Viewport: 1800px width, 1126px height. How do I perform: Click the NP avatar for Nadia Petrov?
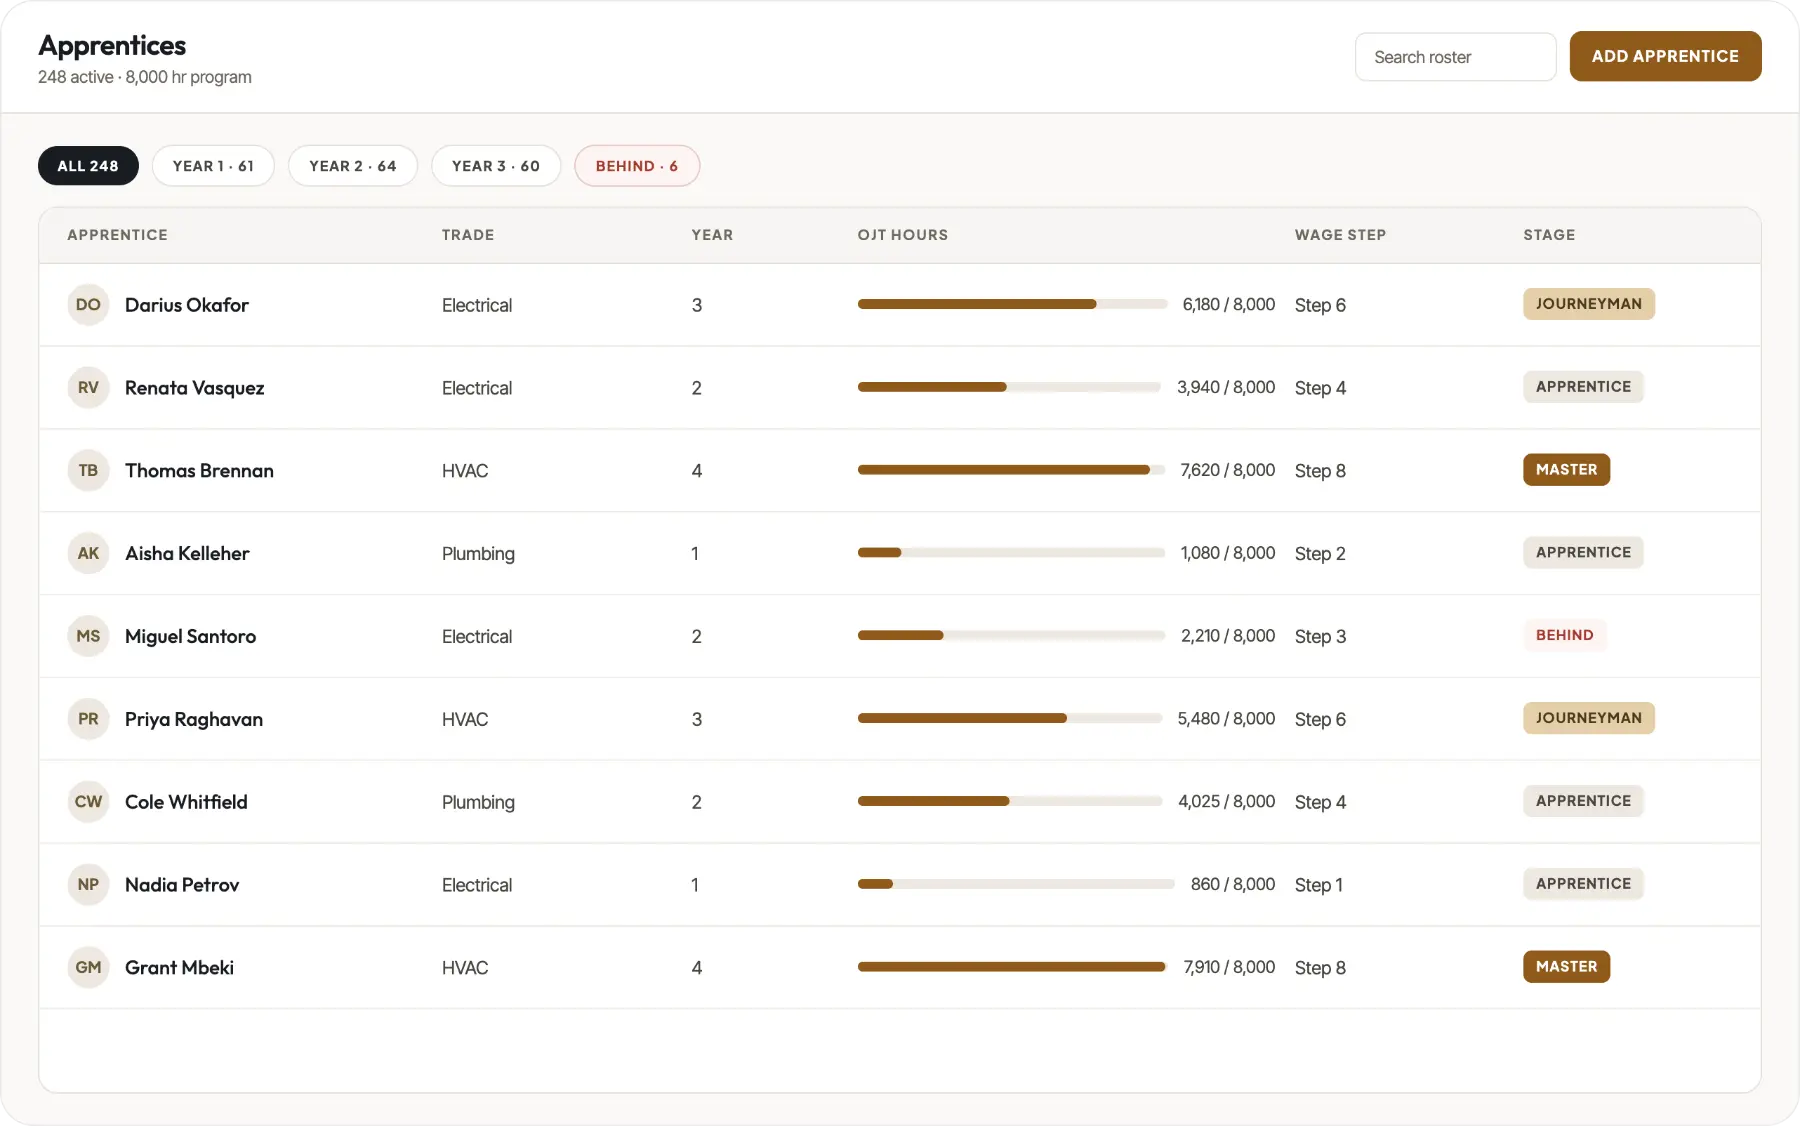tap(88, 885)
